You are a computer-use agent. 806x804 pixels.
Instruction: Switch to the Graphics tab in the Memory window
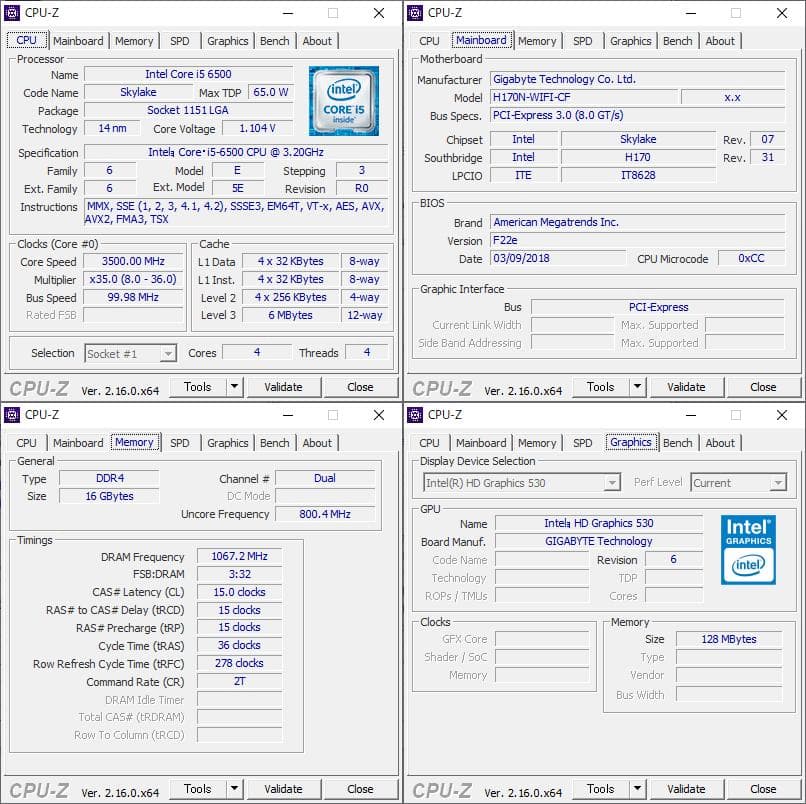[x=227, y=443]
